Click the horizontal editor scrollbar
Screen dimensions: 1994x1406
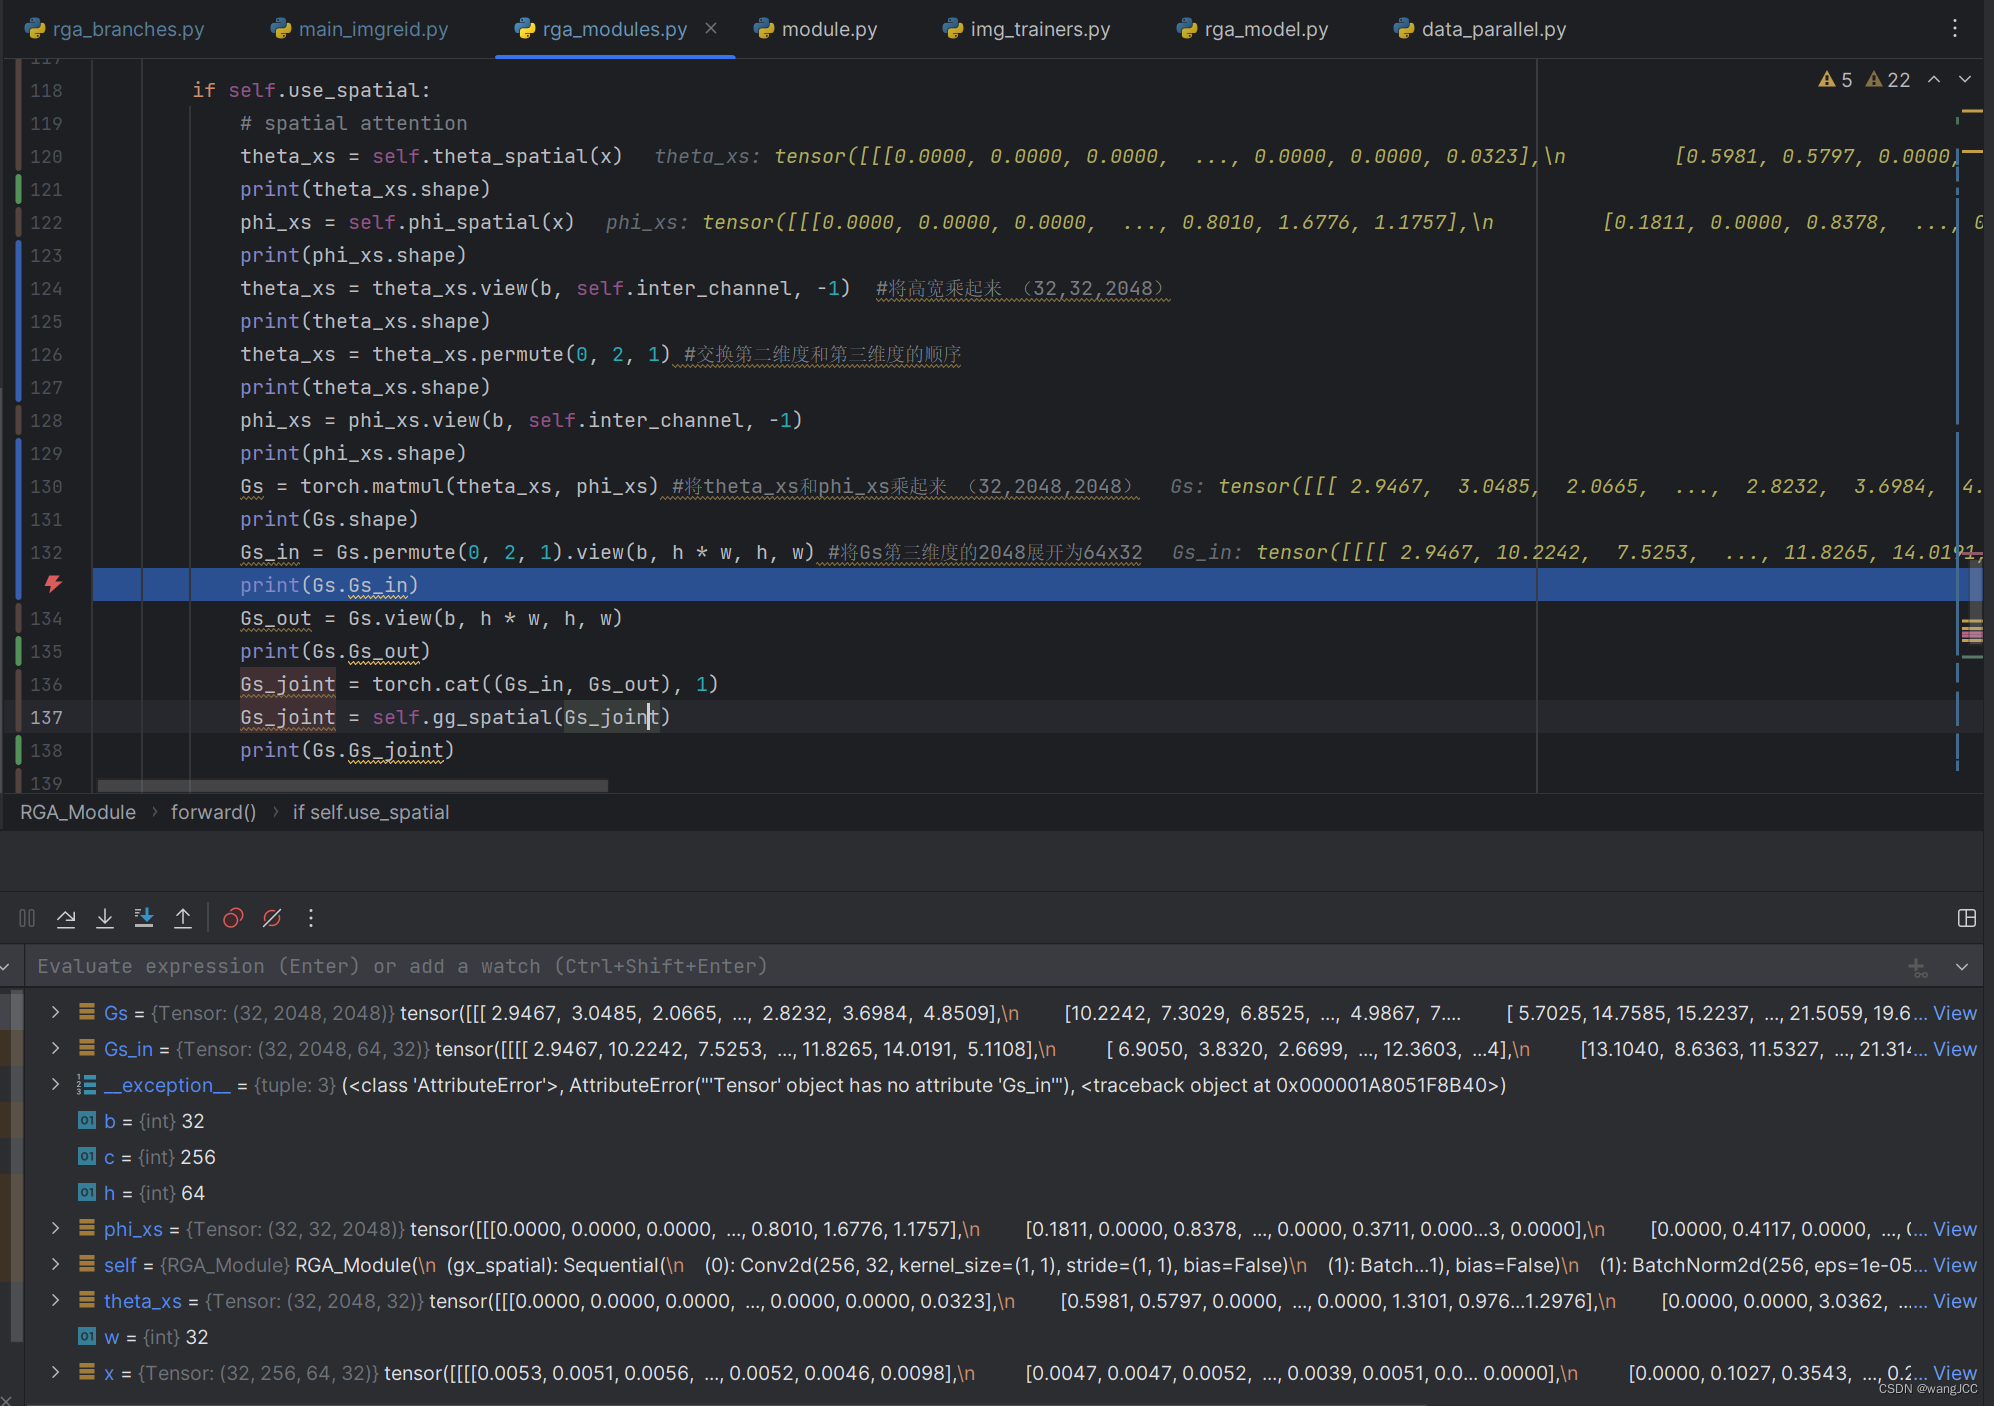[x=352, y=786]
